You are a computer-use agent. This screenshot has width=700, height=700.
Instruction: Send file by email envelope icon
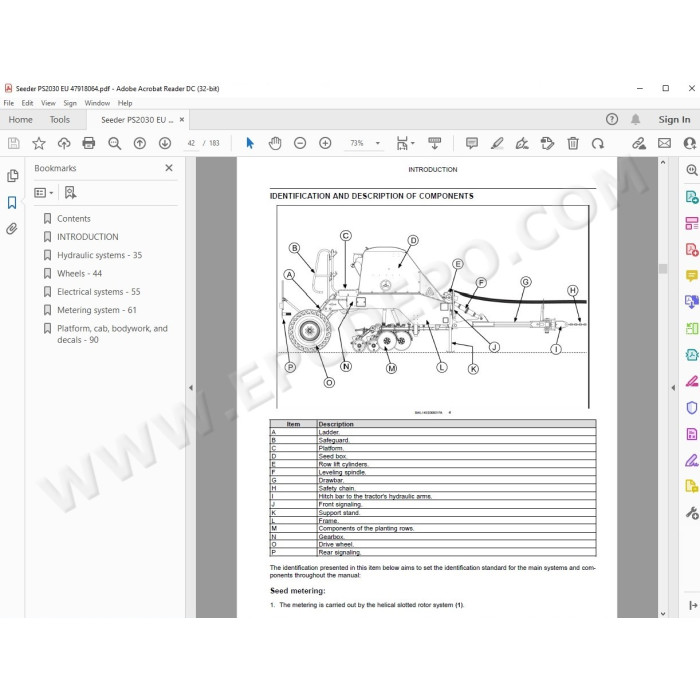pyautogui.click(x=664, y=143)
